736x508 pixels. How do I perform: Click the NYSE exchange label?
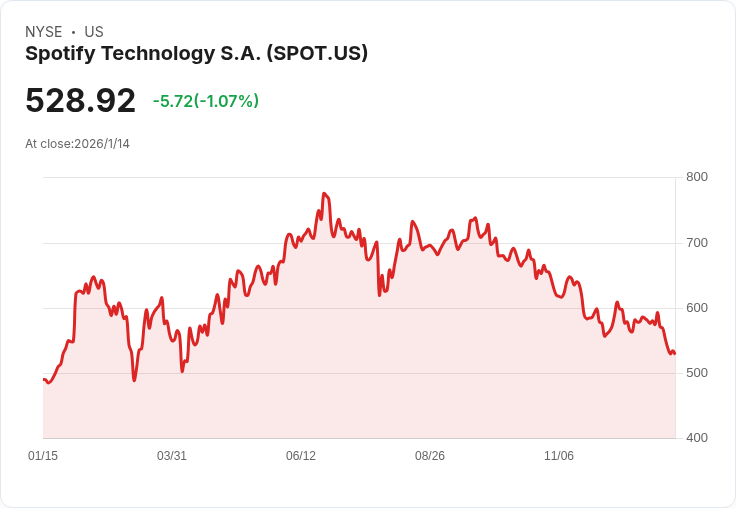click(x=44, y=32)
